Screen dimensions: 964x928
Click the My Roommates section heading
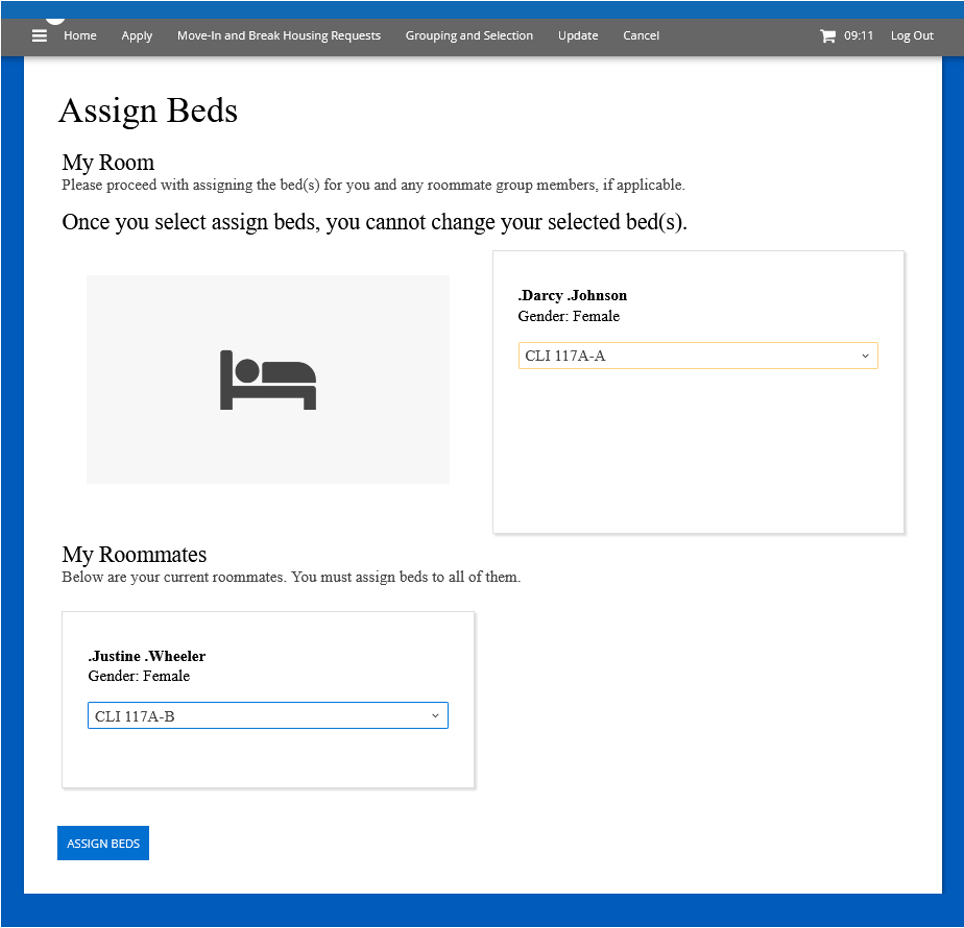[x=134, y=554]
